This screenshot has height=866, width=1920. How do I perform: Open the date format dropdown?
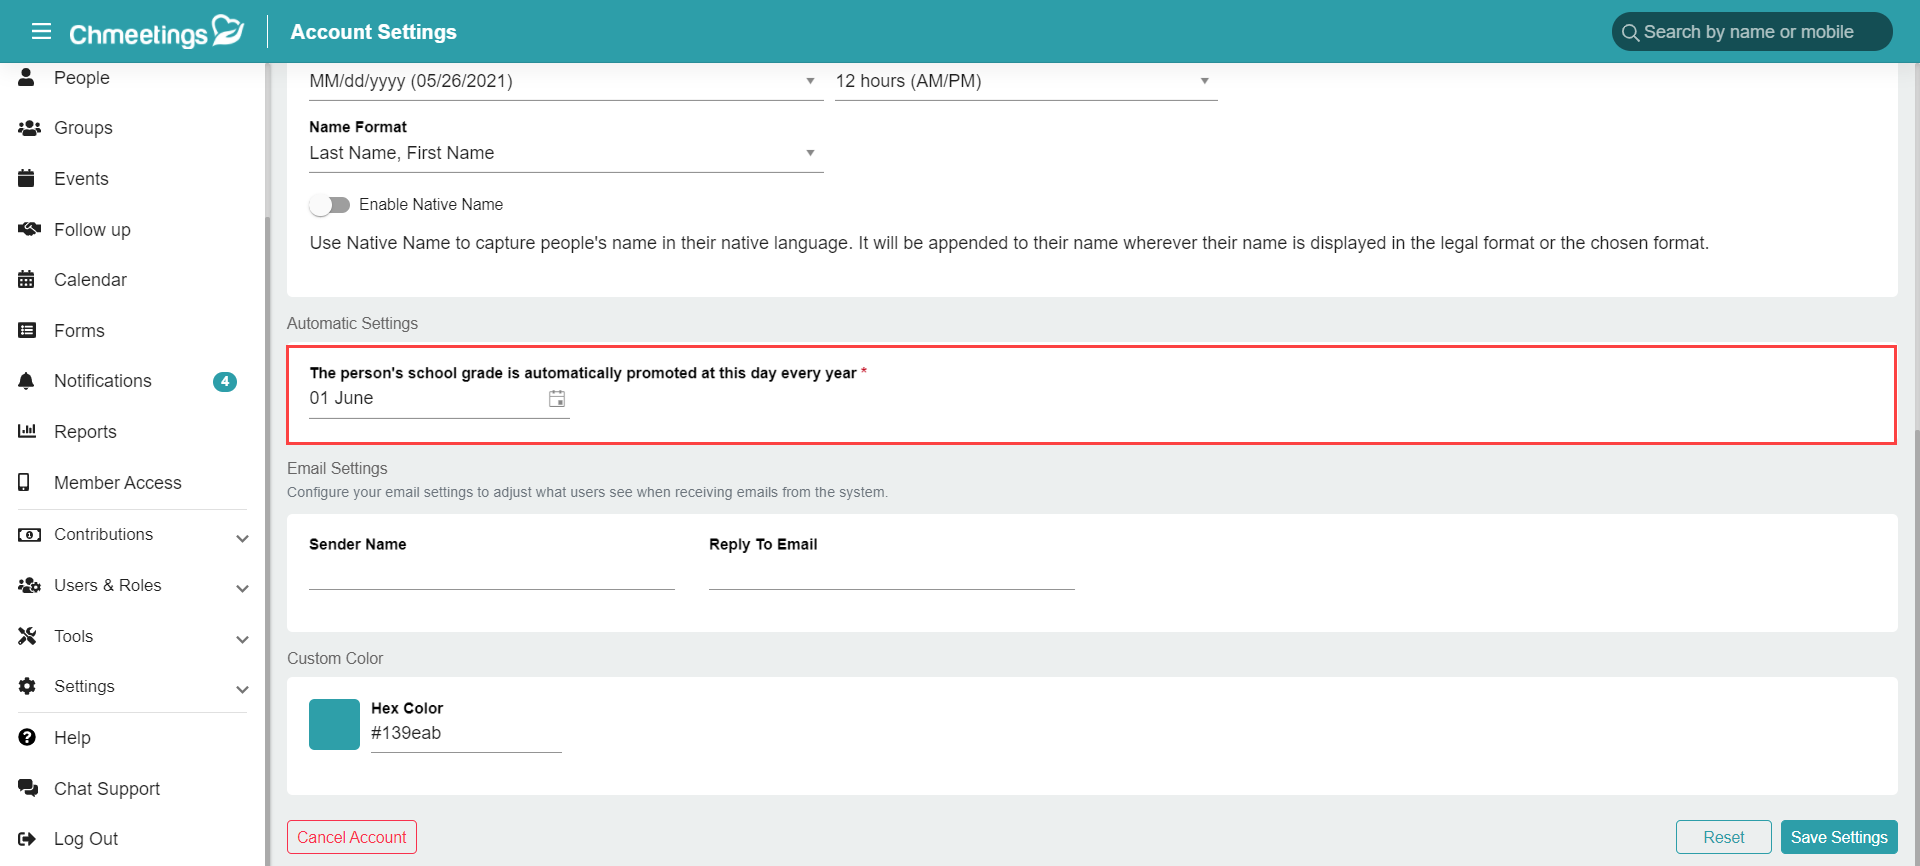coord(566,81)
